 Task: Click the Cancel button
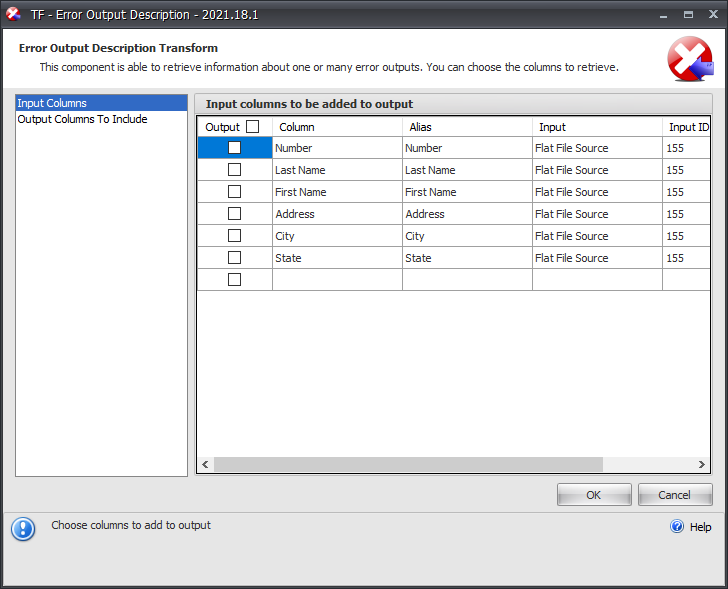click(x=675, y=495)
